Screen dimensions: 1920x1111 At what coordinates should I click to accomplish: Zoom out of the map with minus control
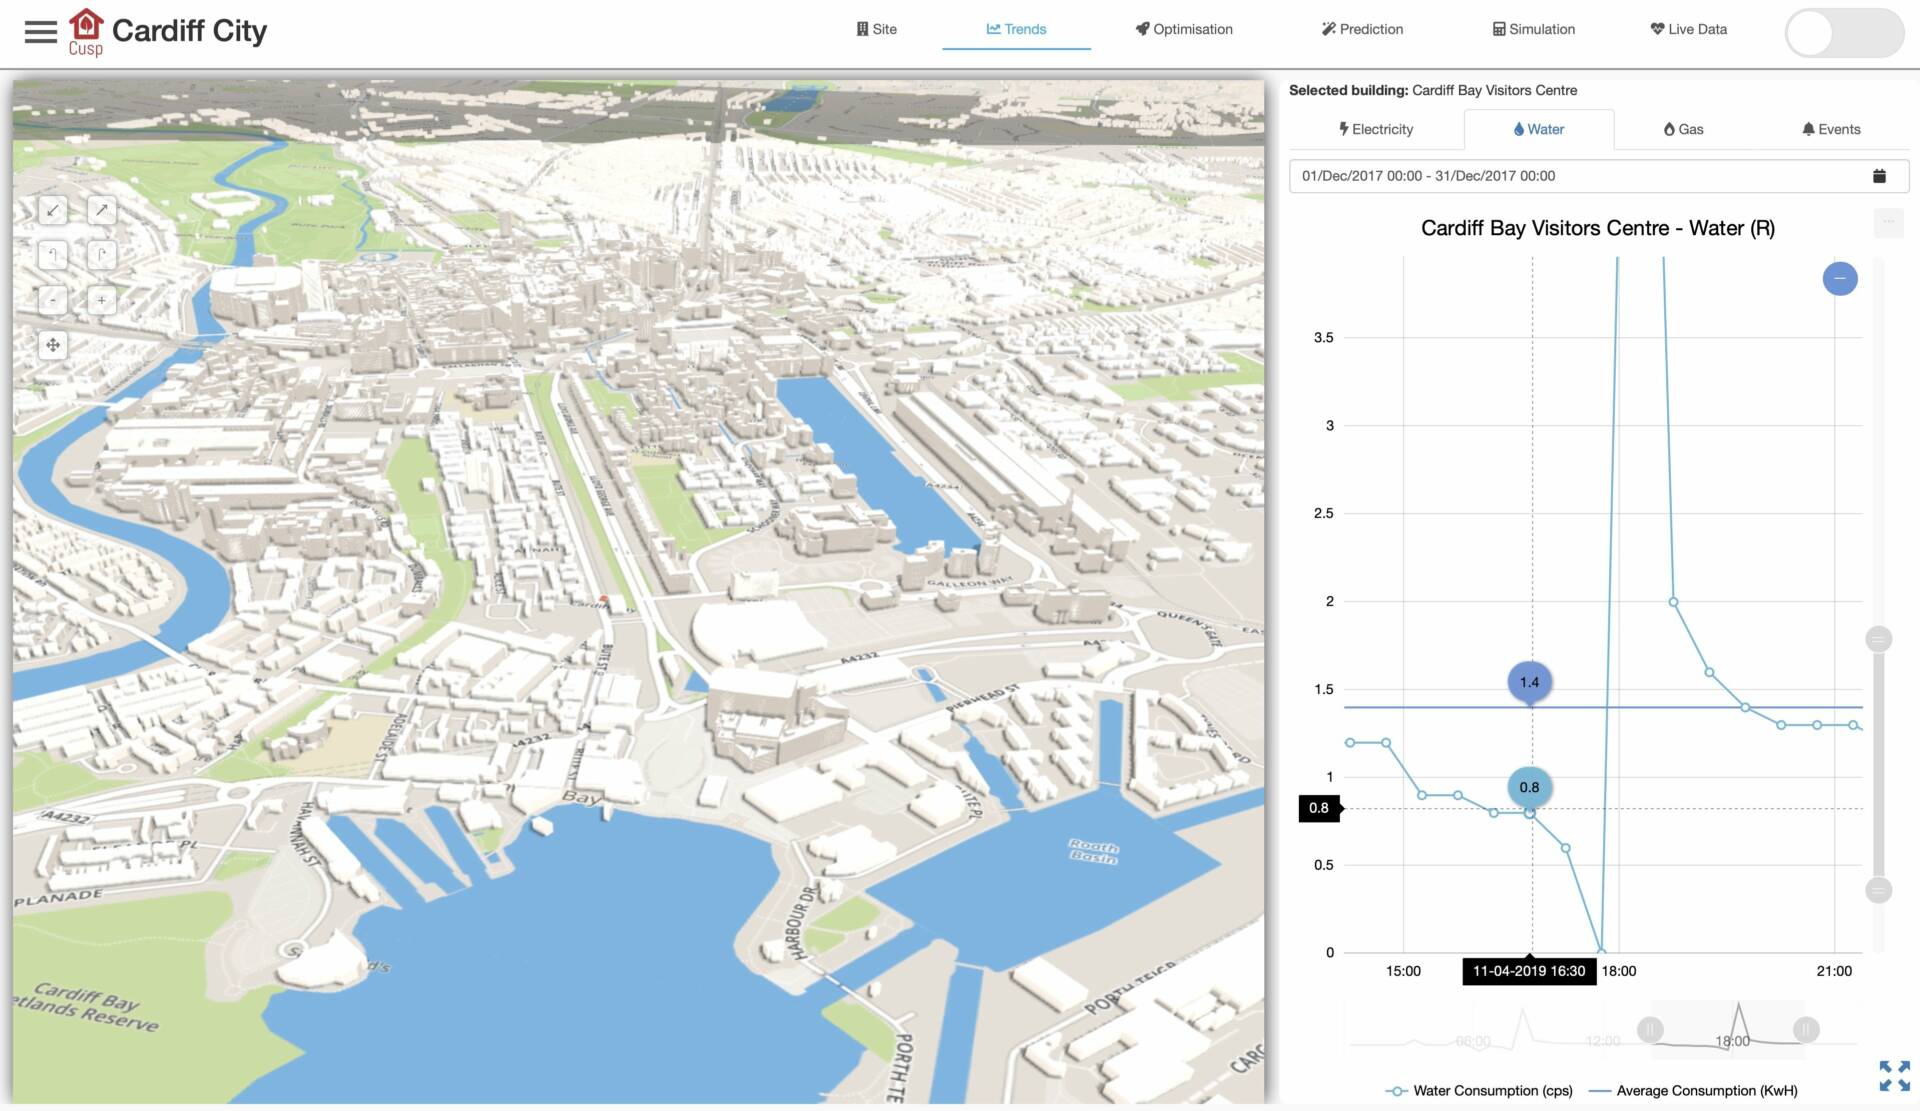point(52,300)
